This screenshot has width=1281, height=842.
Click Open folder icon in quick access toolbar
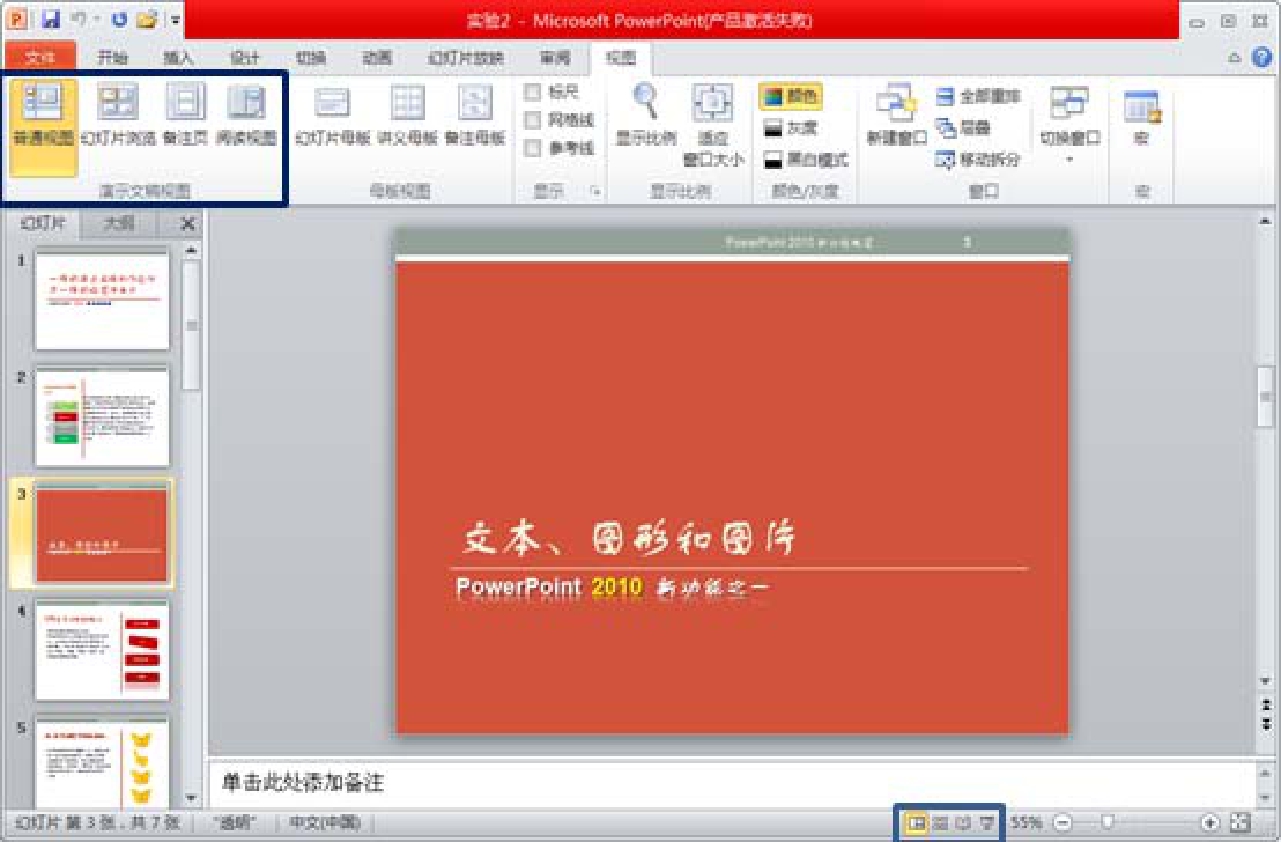tap(147, 18)
